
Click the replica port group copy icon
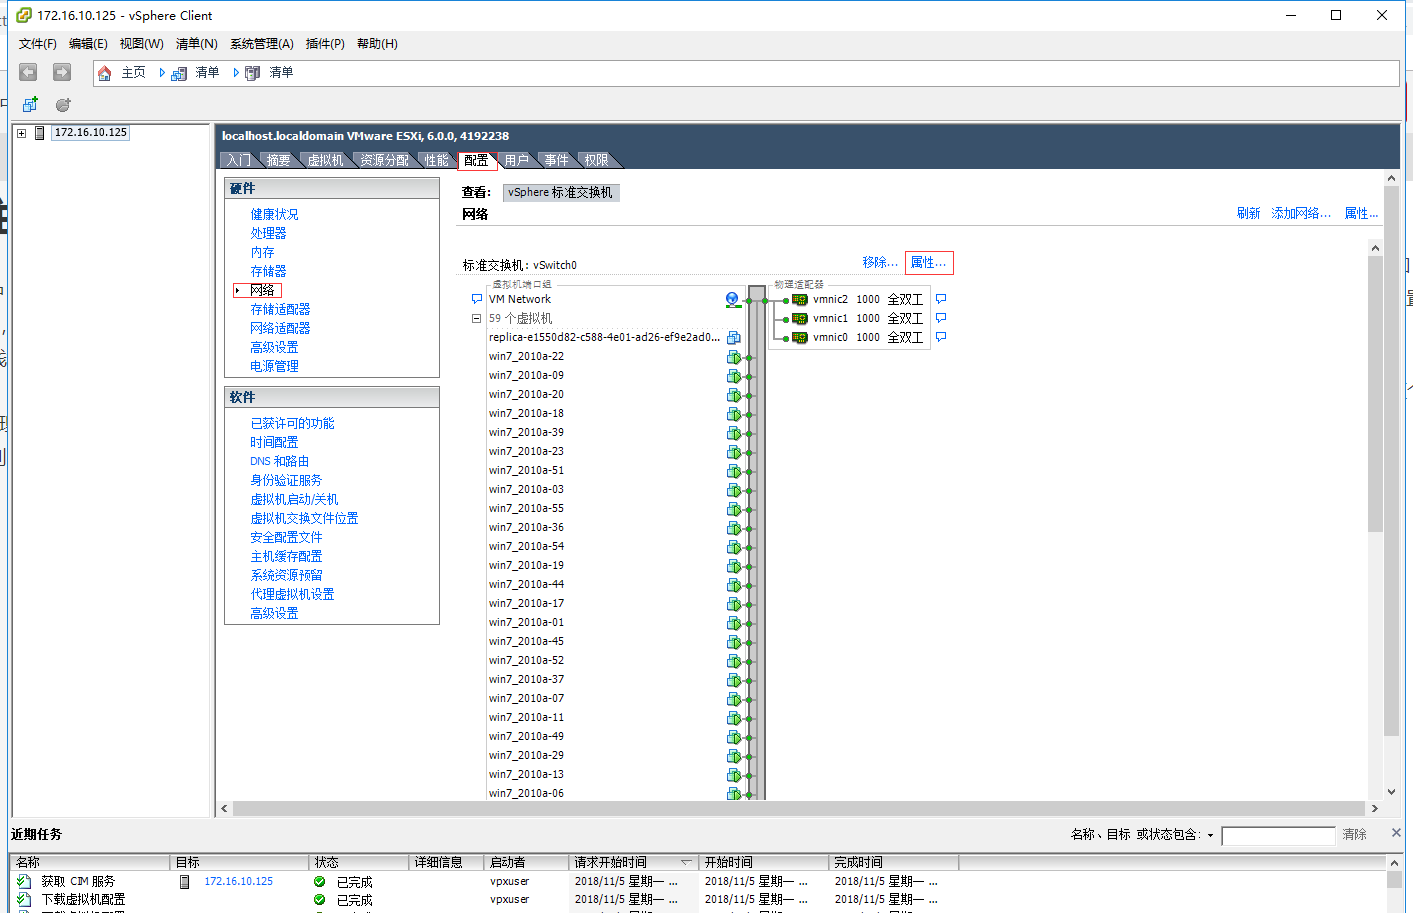coord(734,337)
